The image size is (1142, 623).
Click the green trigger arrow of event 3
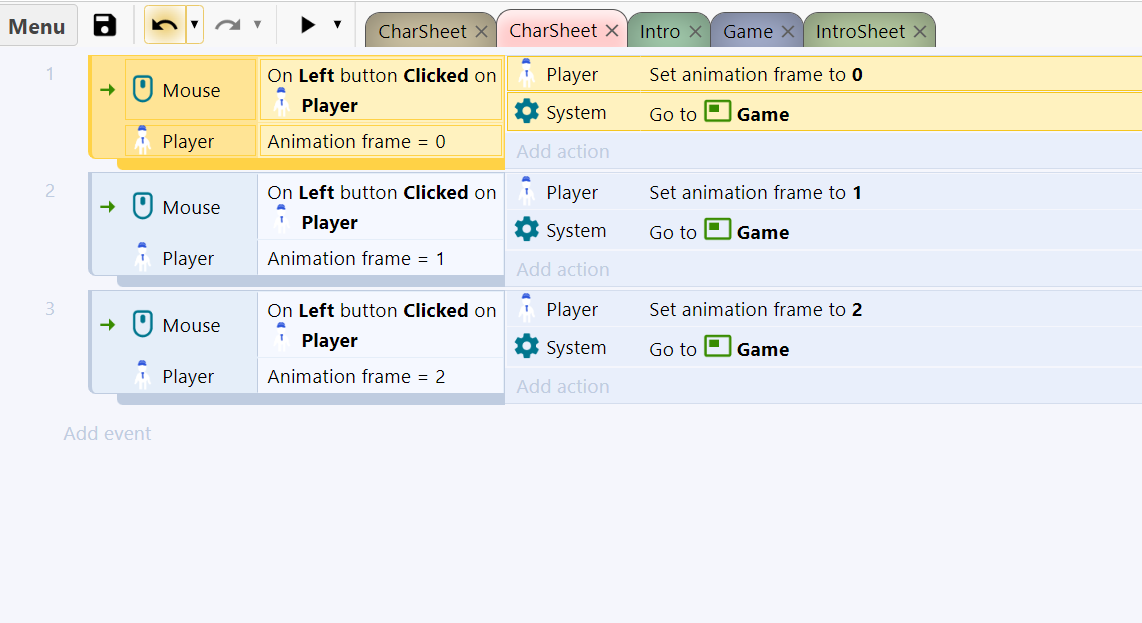(x=108, y=324)
